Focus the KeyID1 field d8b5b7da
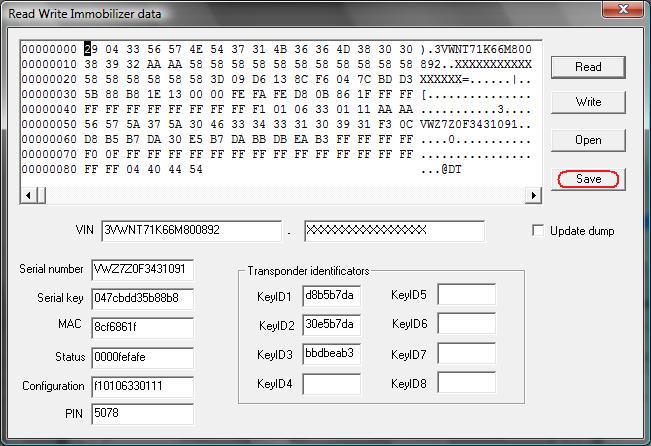Image resolution: width=651 pixels, height=446 pixels. tap(331, 295)
